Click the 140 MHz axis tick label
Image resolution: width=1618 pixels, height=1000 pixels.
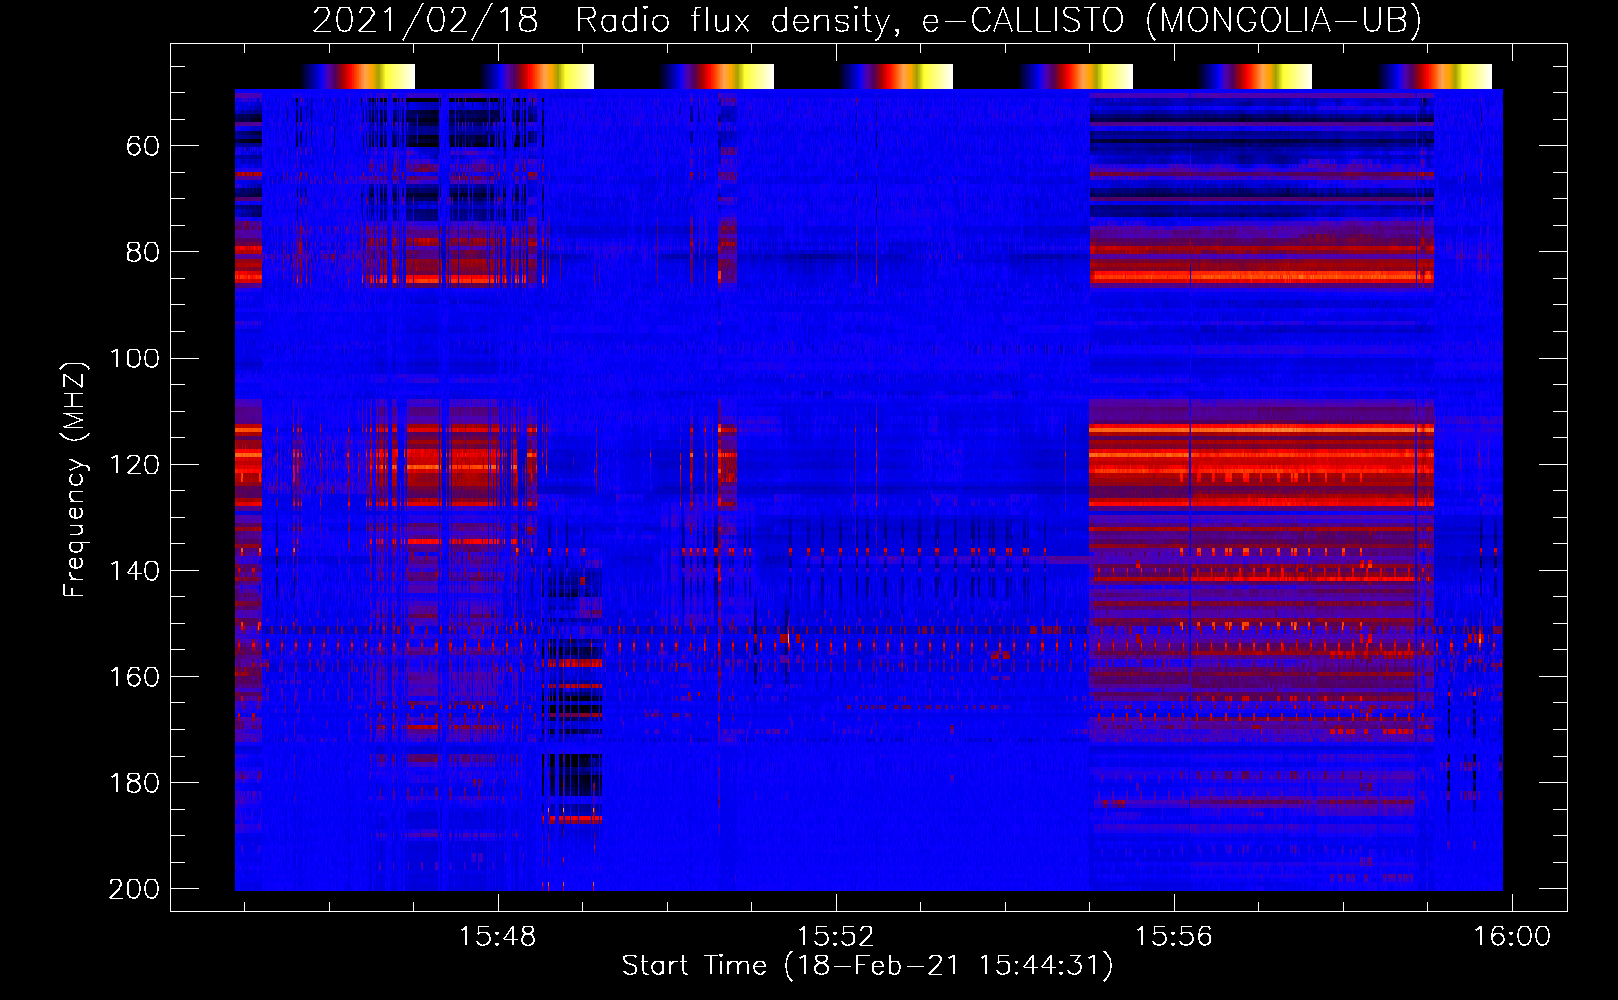pos(135,571)
